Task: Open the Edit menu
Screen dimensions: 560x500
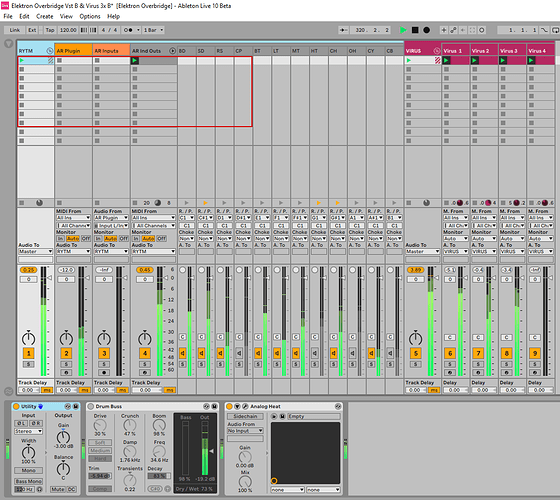Action: point(24,16)
